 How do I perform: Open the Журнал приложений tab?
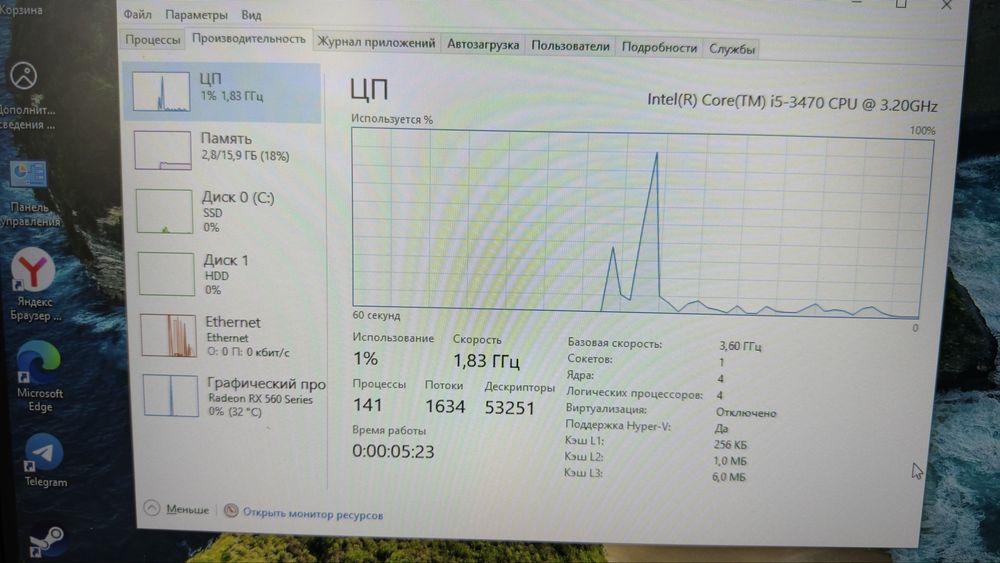(x=376, y=43)
